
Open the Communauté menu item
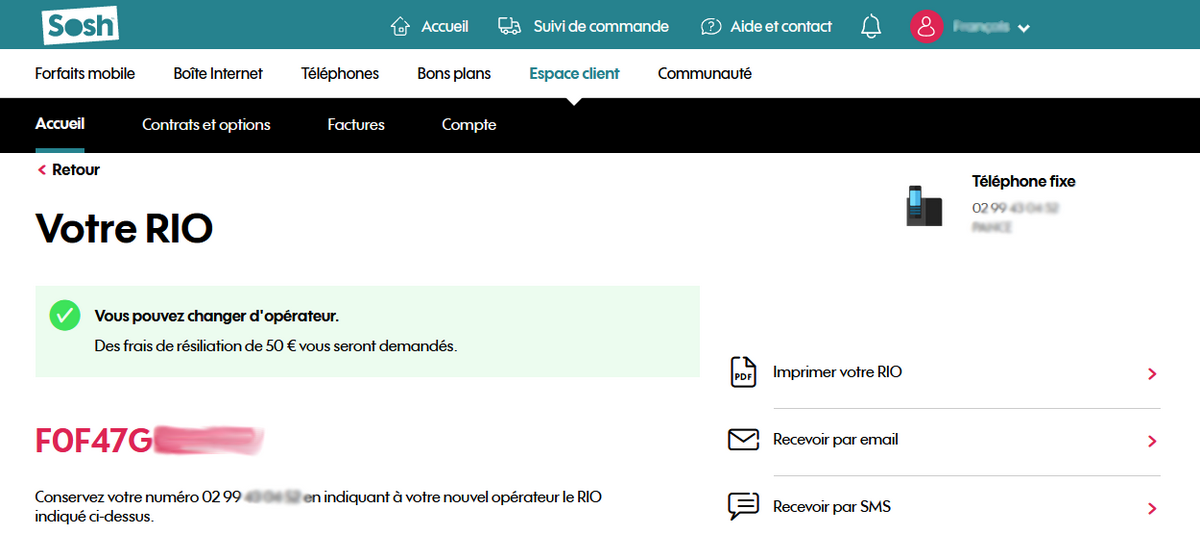[704, 73]
